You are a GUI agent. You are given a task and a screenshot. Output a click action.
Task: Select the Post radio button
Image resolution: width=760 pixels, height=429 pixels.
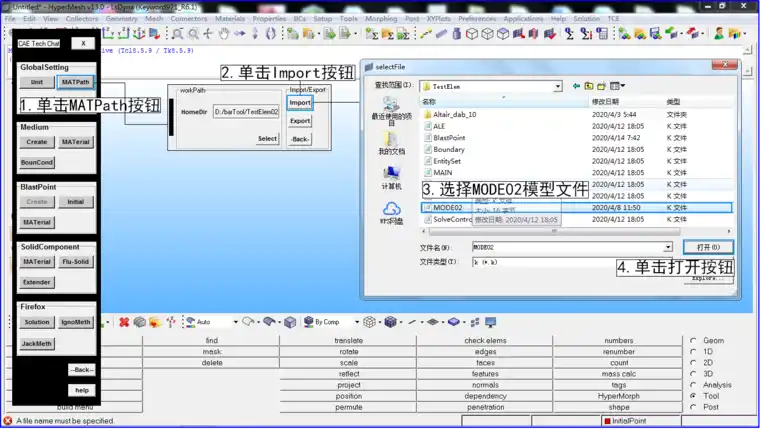694,407
